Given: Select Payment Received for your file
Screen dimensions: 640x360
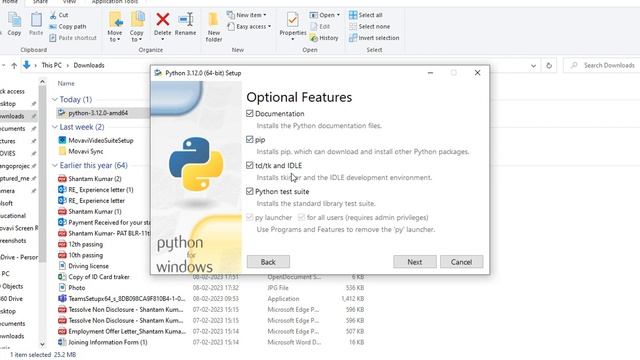Looking at the screenshot, I should pos(104,222).
